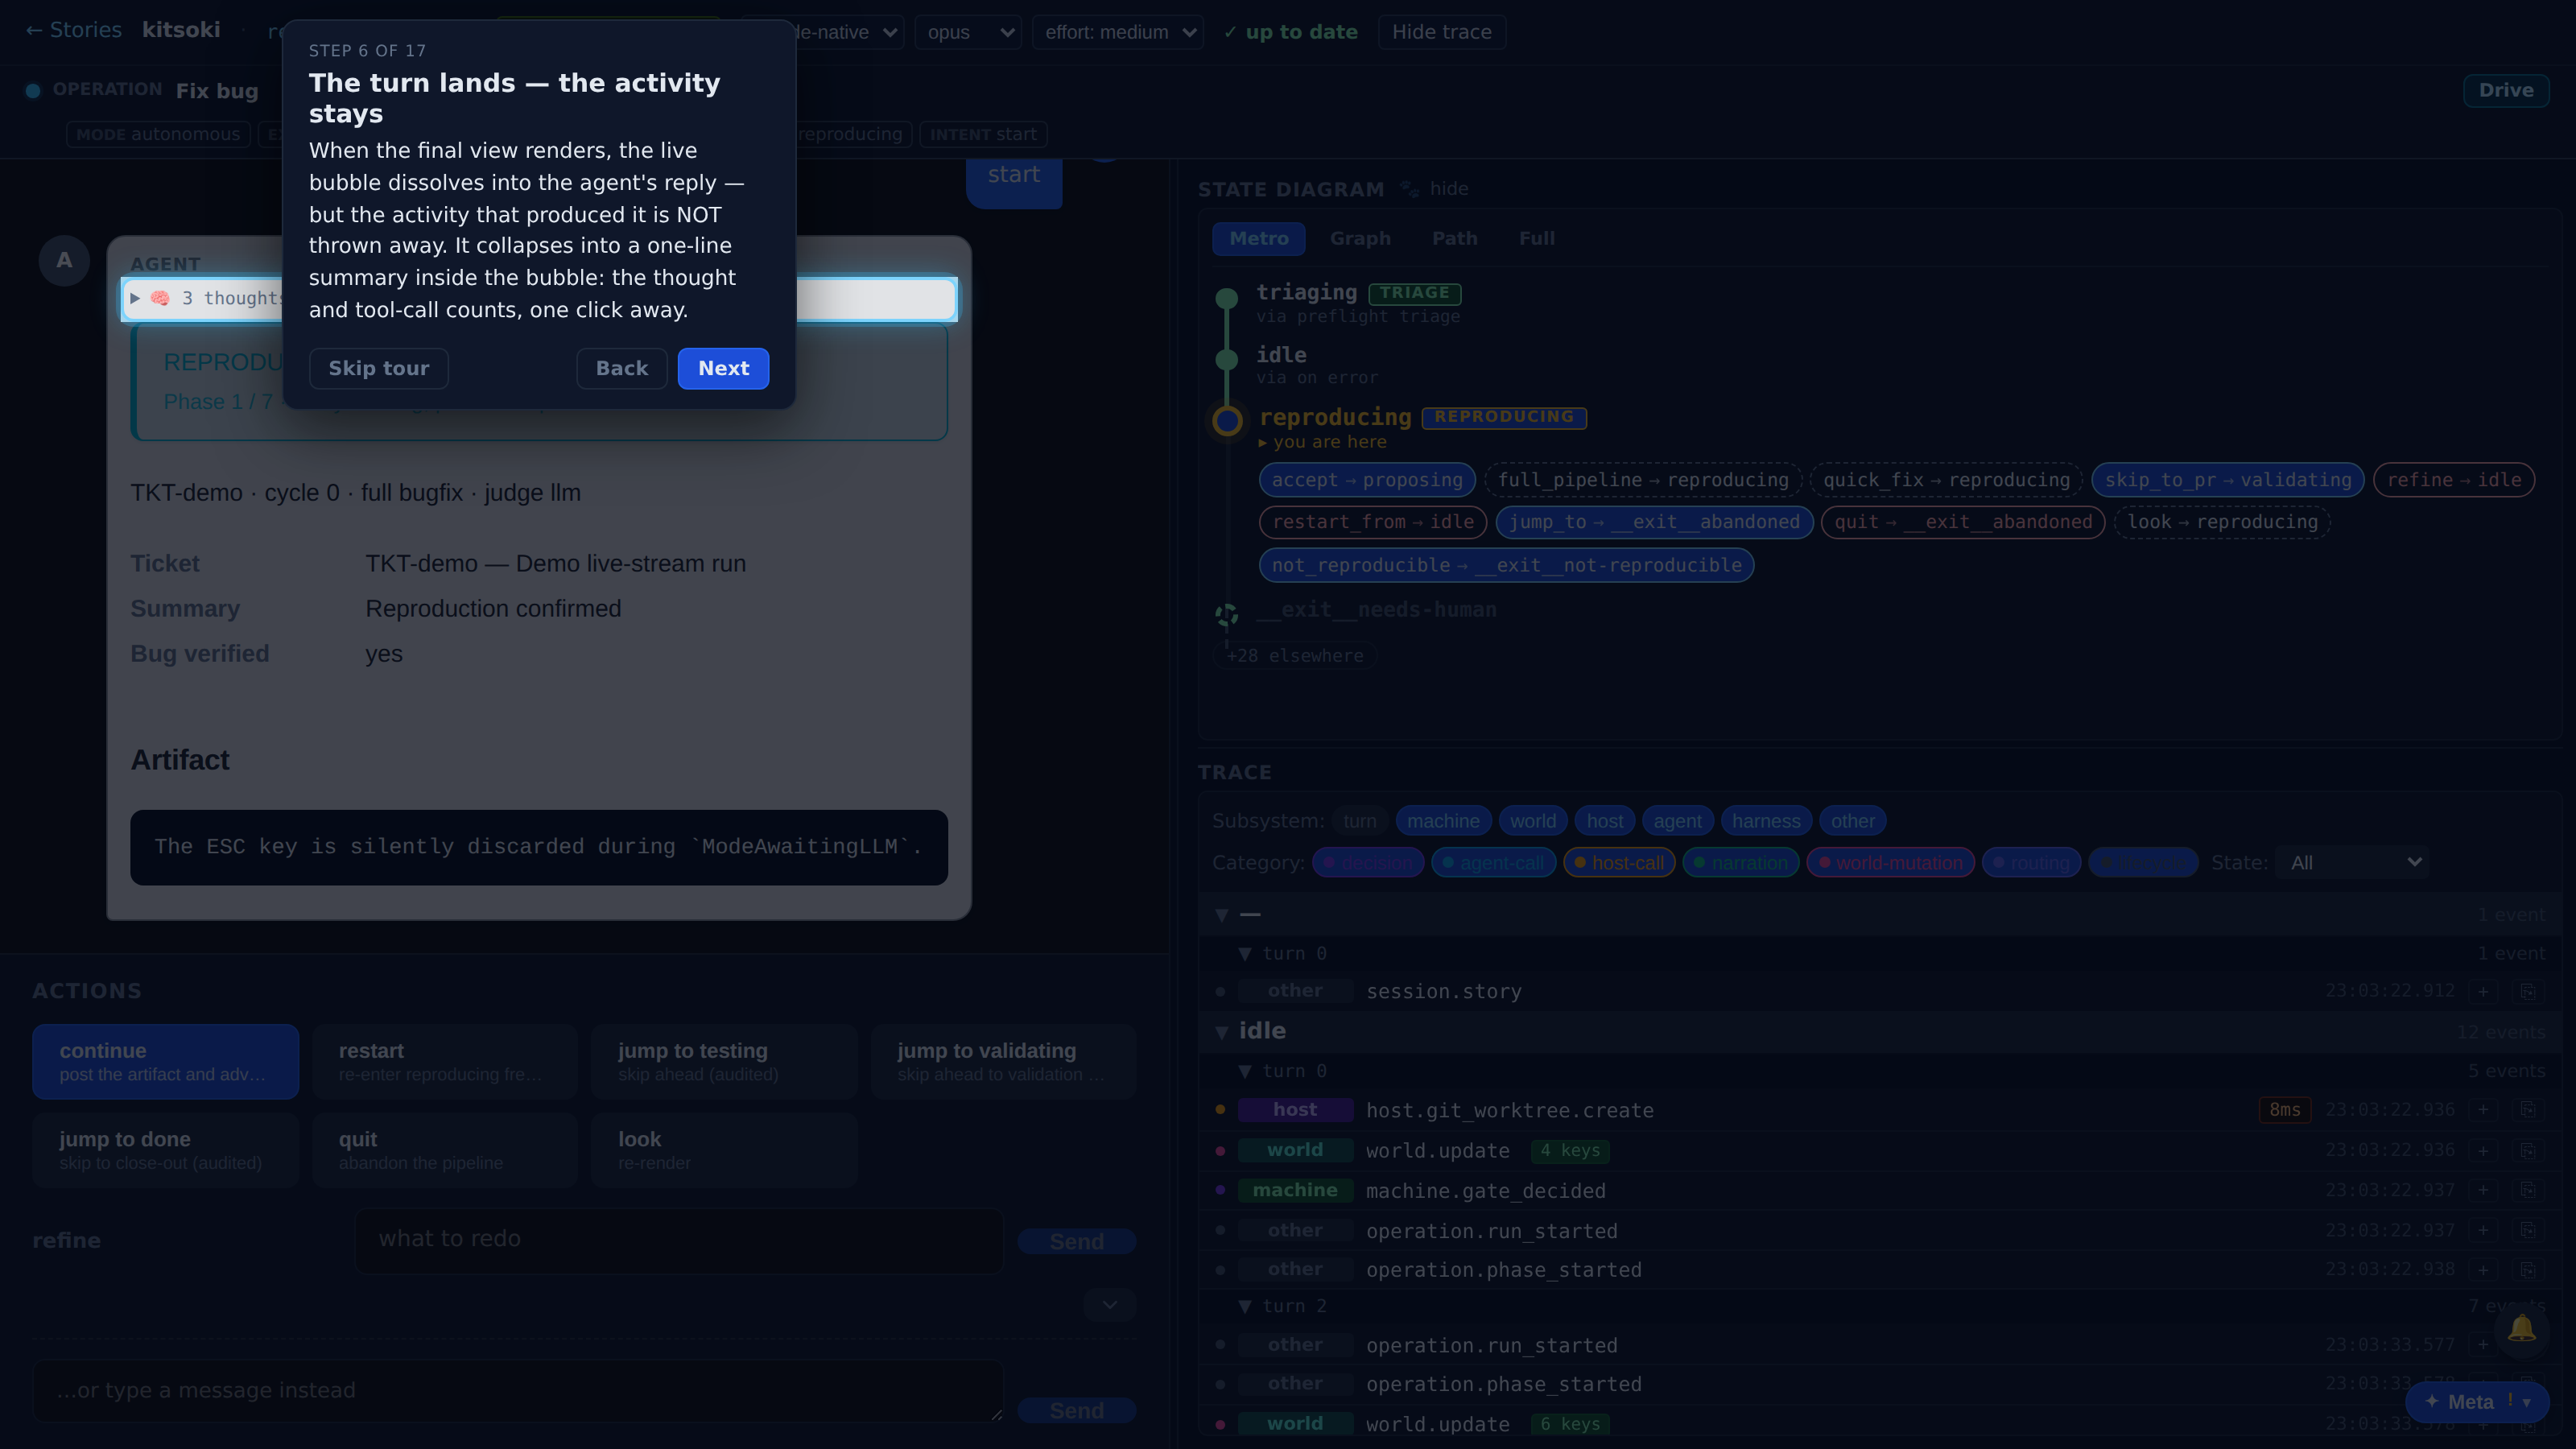Click the 'or type a message instead' box
The height and width of the screenshot is (1449, 2576).
[518, 1390]
